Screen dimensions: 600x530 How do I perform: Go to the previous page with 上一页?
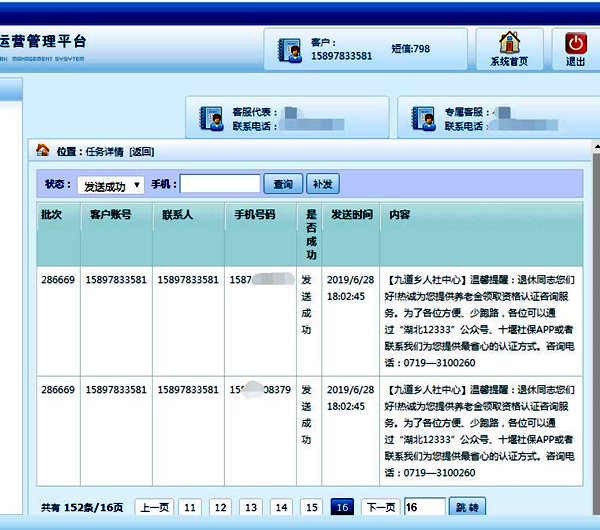pos(153,508)
